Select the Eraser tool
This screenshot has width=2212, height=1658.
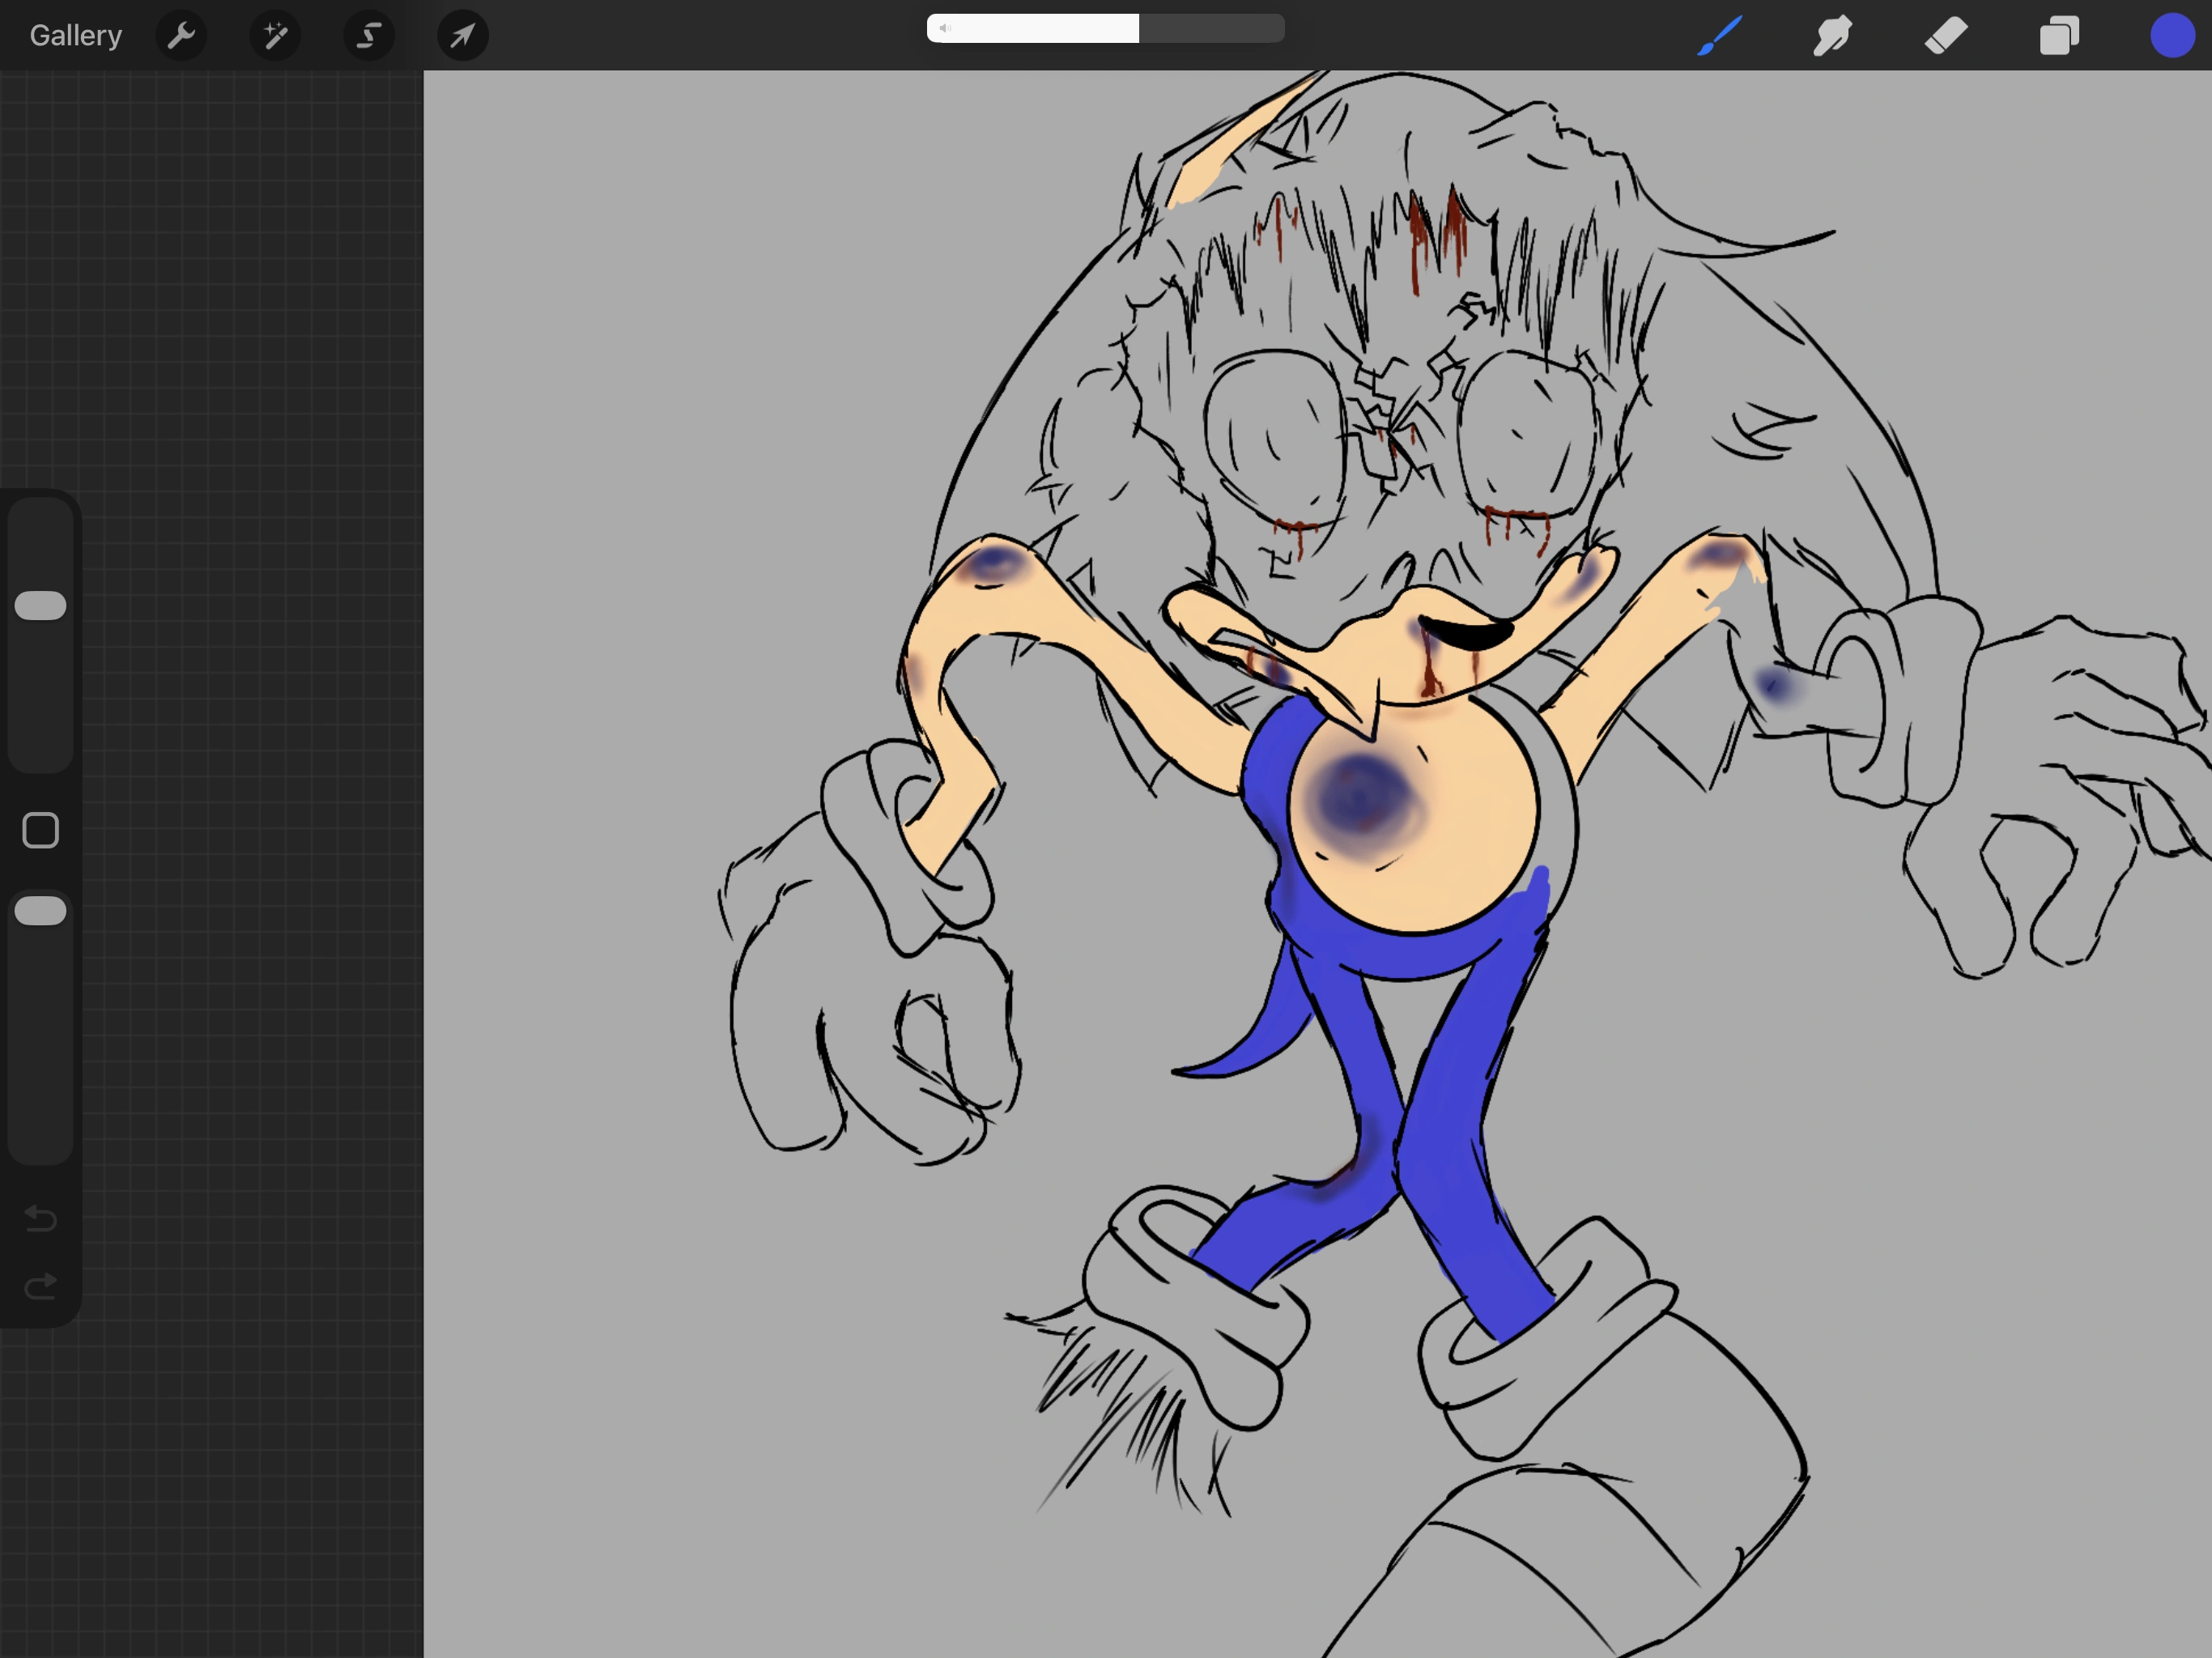tap(1946, 36)
